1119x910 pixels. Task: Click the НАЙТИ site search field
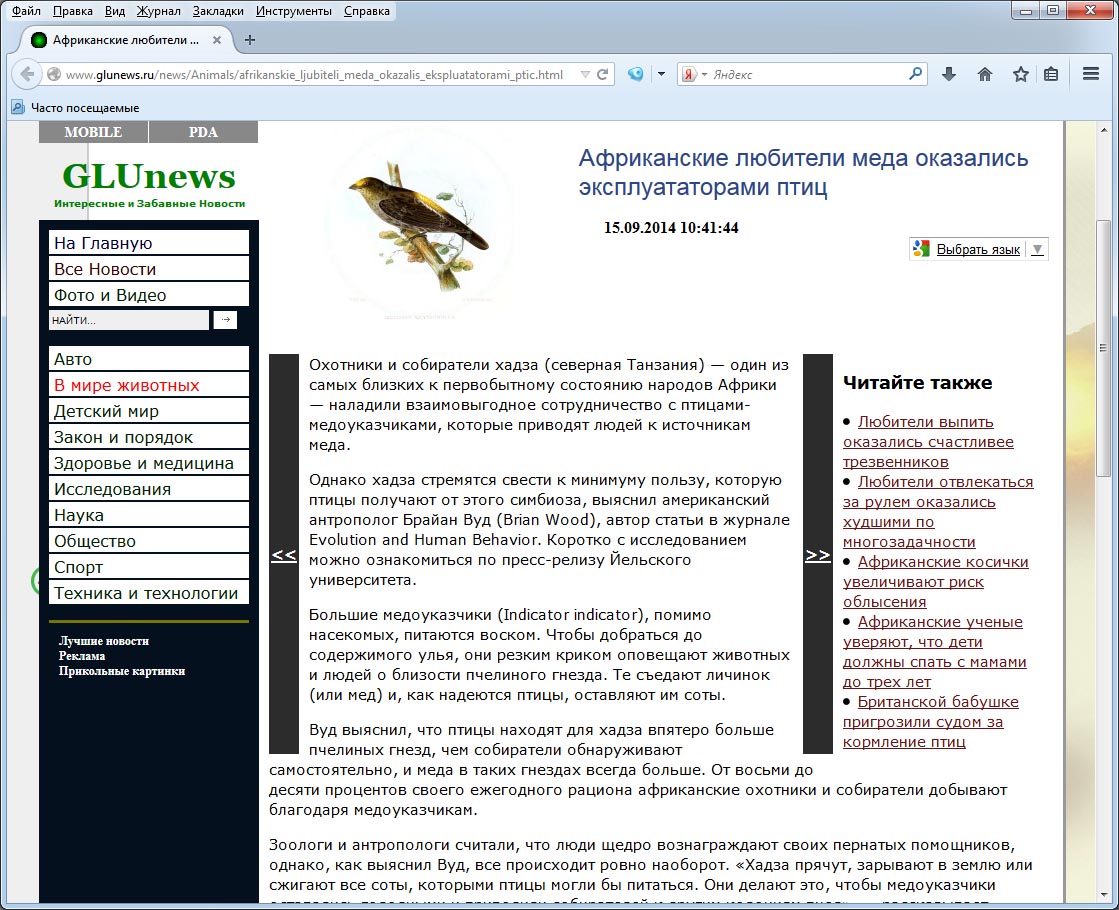coord(128,320)
